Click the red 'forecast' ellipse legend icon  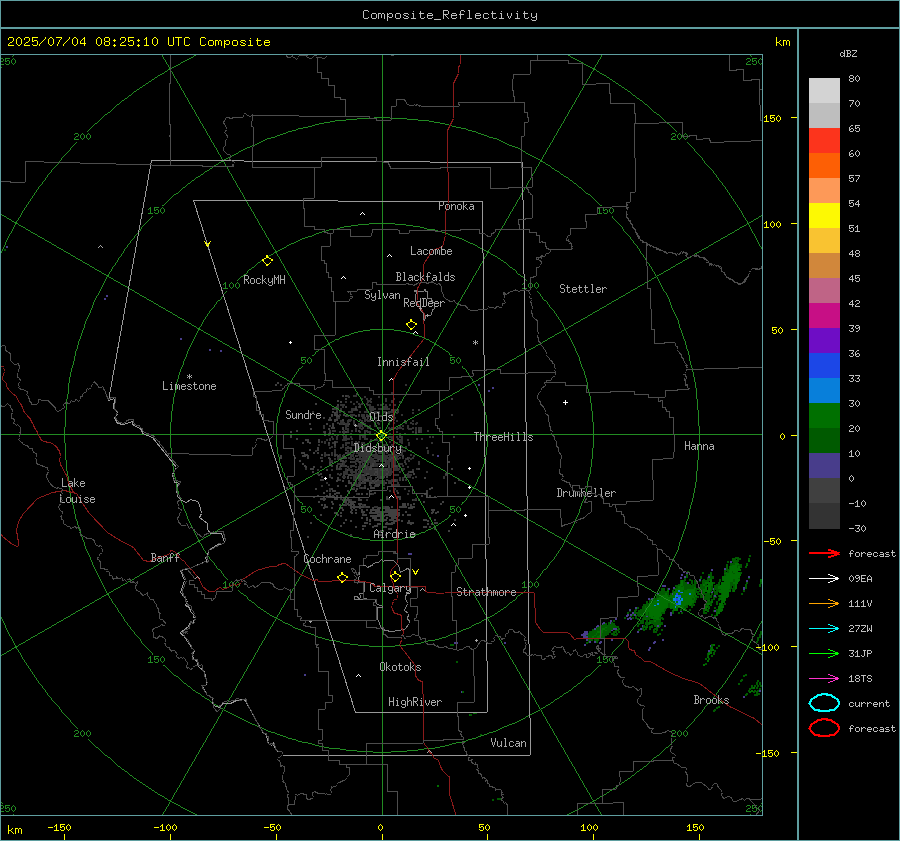pyautogui.click(x=824, y=728)
